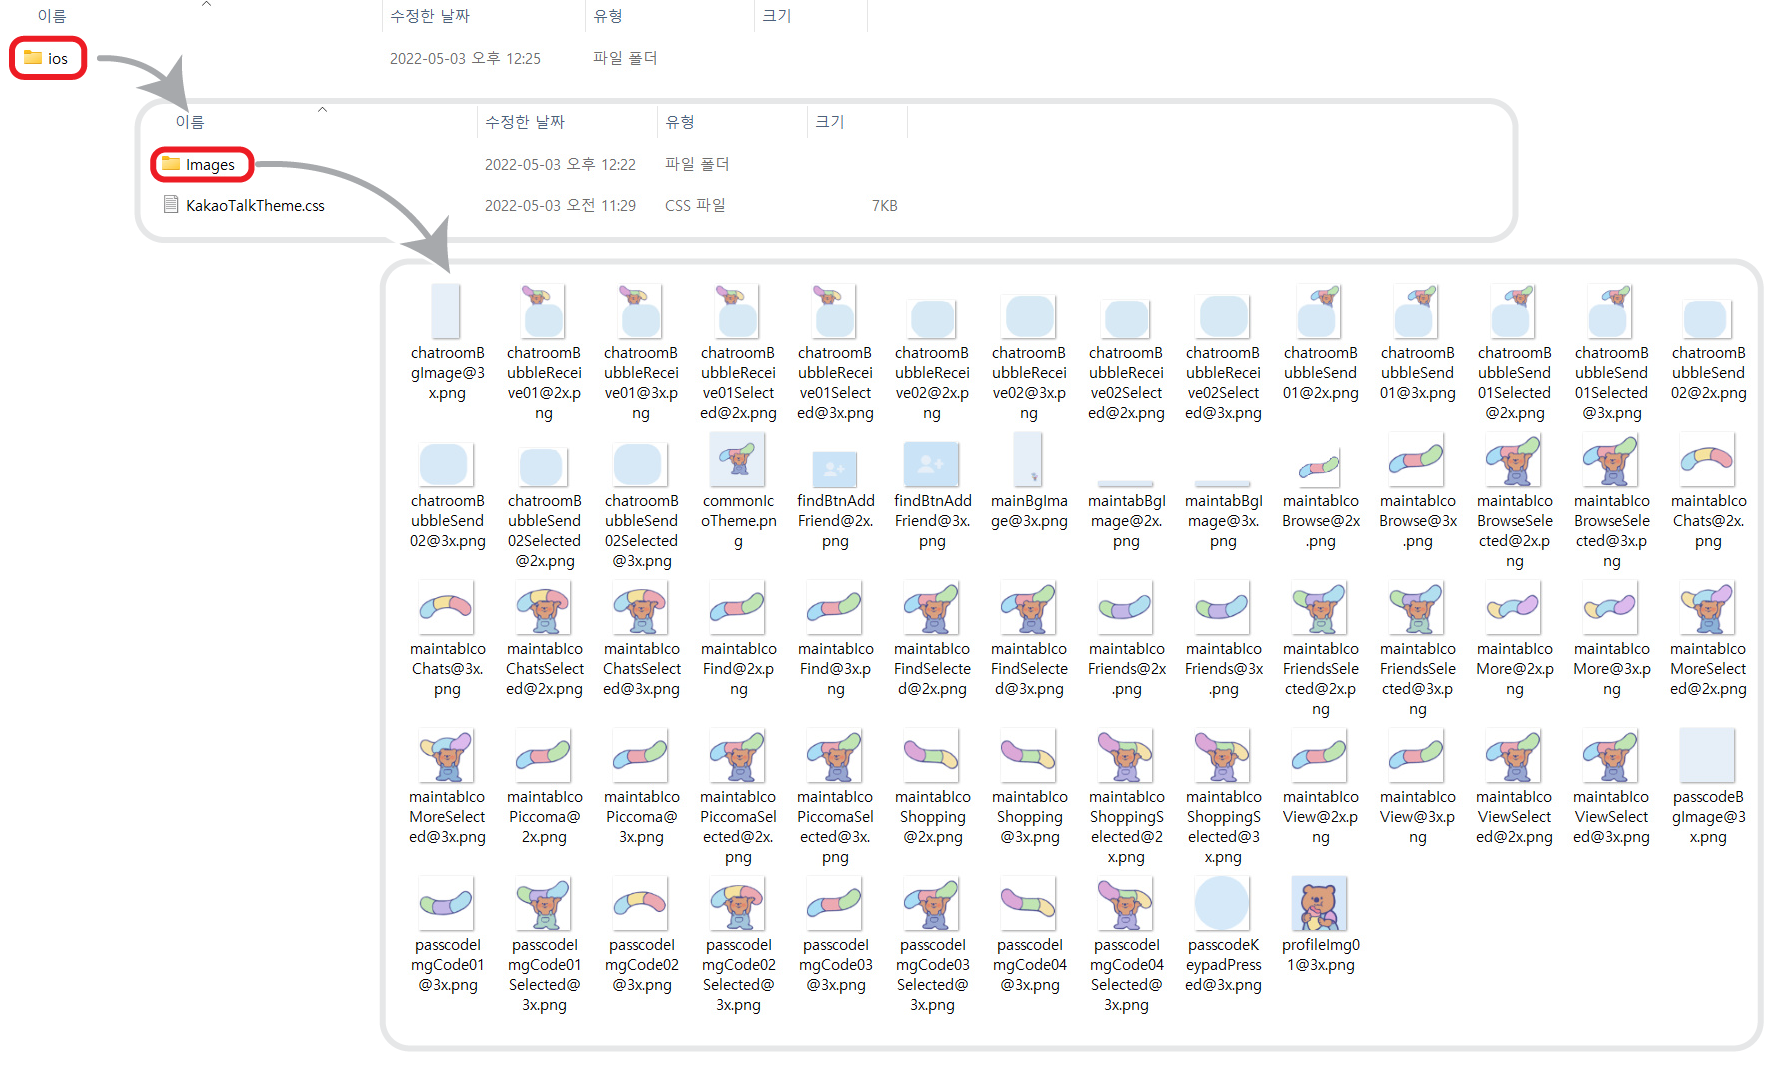Viewport: 1781px width, 1068px height.
Task: Sort ios folder list by 이름 column
Action: 190,122
